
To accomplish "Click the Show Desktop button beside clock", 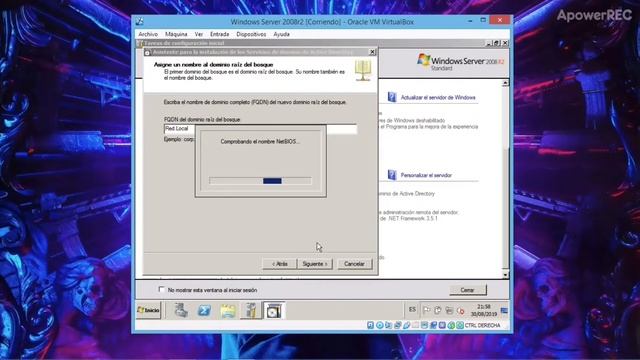I will pyautogui.click(x=504, y=311).
